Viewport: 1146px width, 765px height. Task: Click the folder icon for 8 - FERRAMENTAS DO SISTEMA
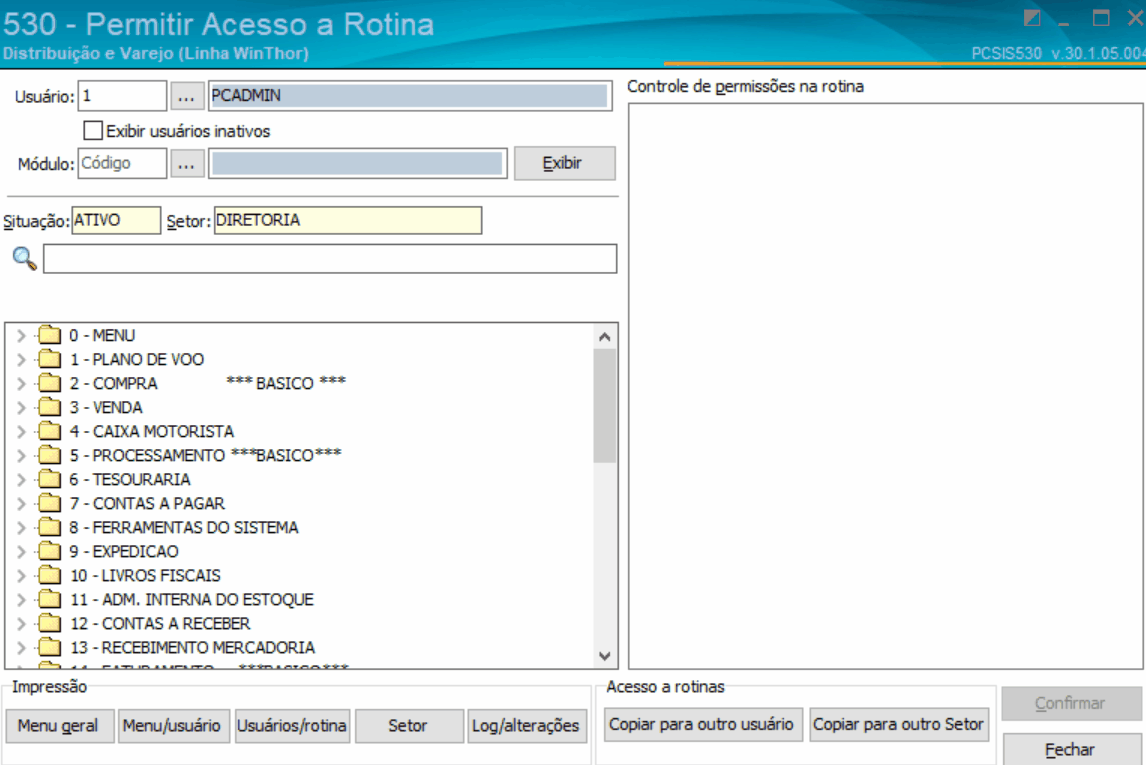[50, 528]
